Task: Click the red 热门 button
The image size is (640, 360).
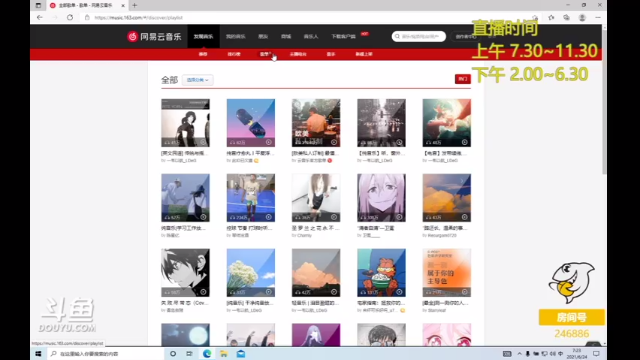Action: point(462,79)
